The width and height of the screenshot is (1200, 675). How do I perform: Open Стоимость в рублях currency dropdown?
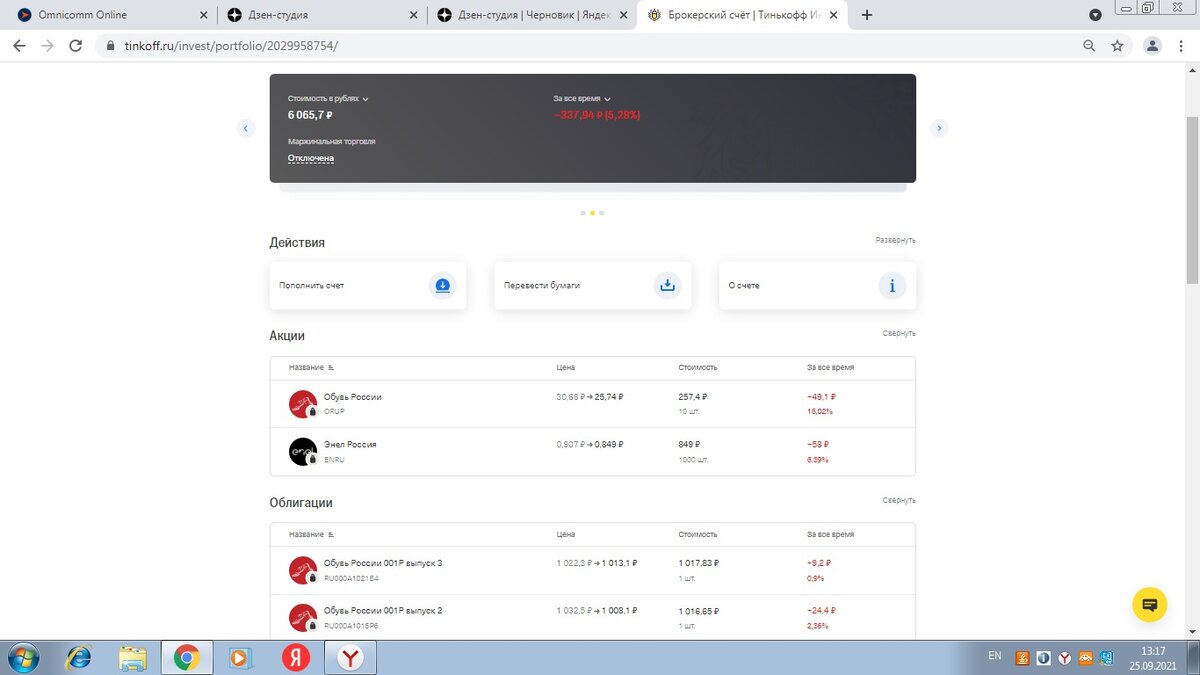(328, 99)
